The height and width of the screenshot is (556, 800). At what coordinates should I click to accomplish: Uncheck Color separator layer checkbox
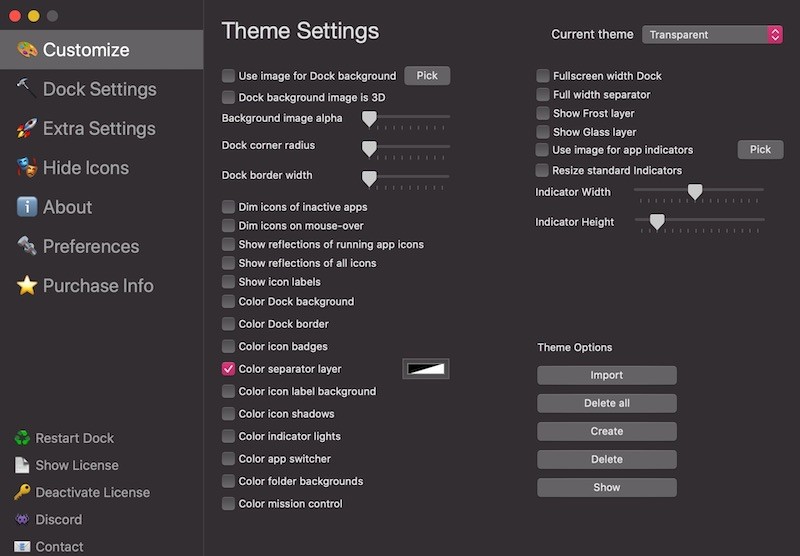coord(228,369)
